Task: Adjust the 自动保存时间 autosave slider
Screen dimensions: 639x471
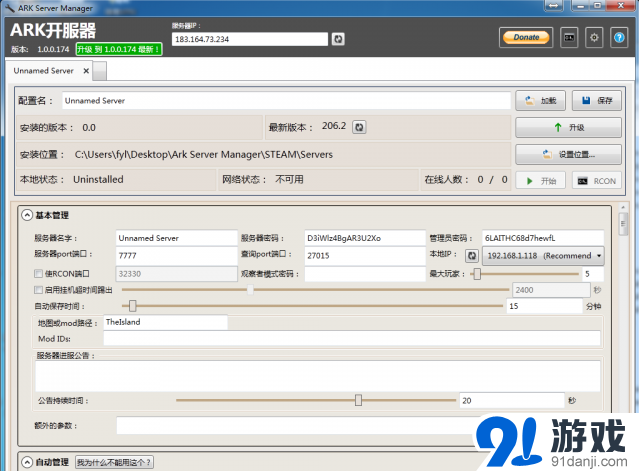Action: click(132, 306)
